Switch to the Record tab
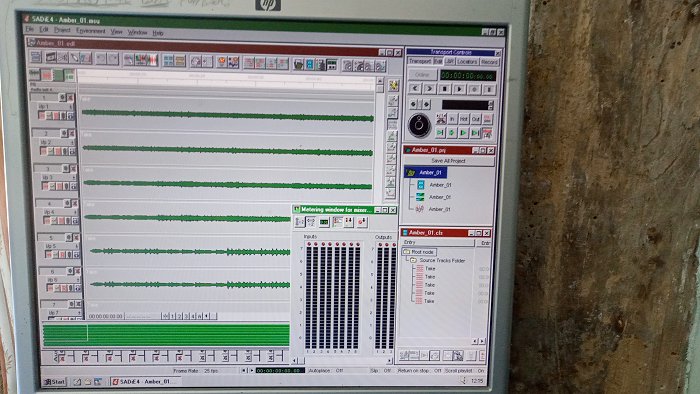The height and width of the screenshot is (394, 700). point(489,62)
